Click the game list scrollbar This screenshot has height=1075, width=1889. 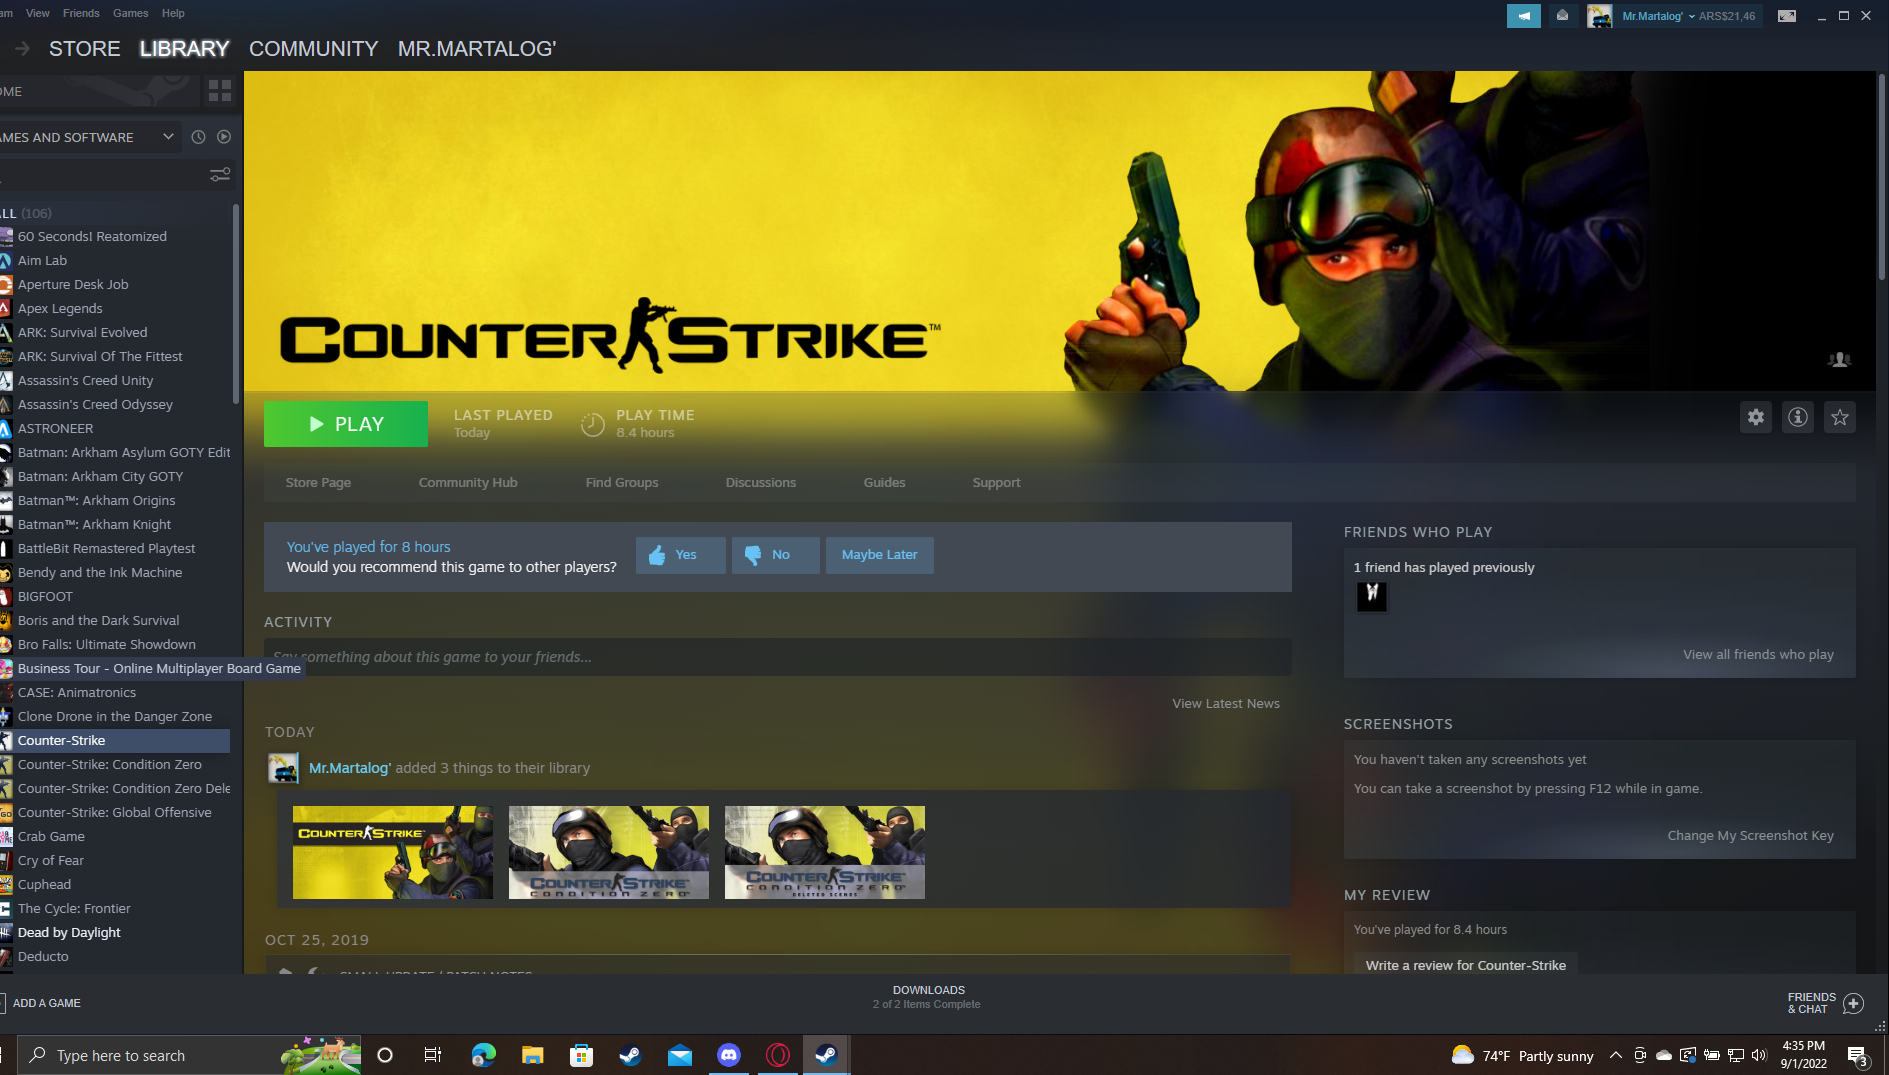[236, 300]
